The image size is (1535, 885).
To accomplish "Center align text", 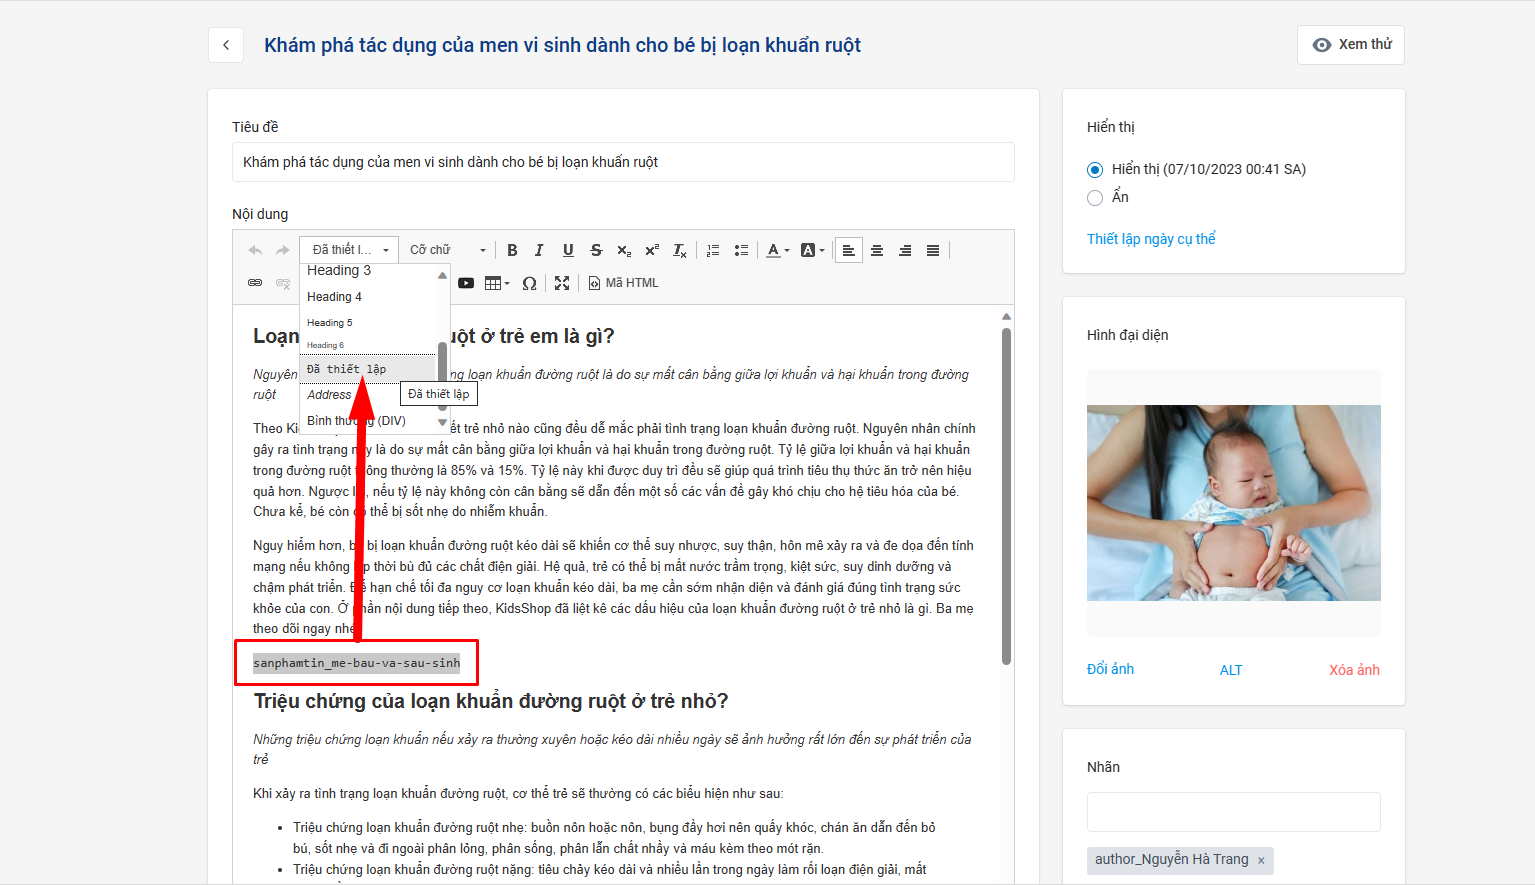I will [x=877, y=250].
